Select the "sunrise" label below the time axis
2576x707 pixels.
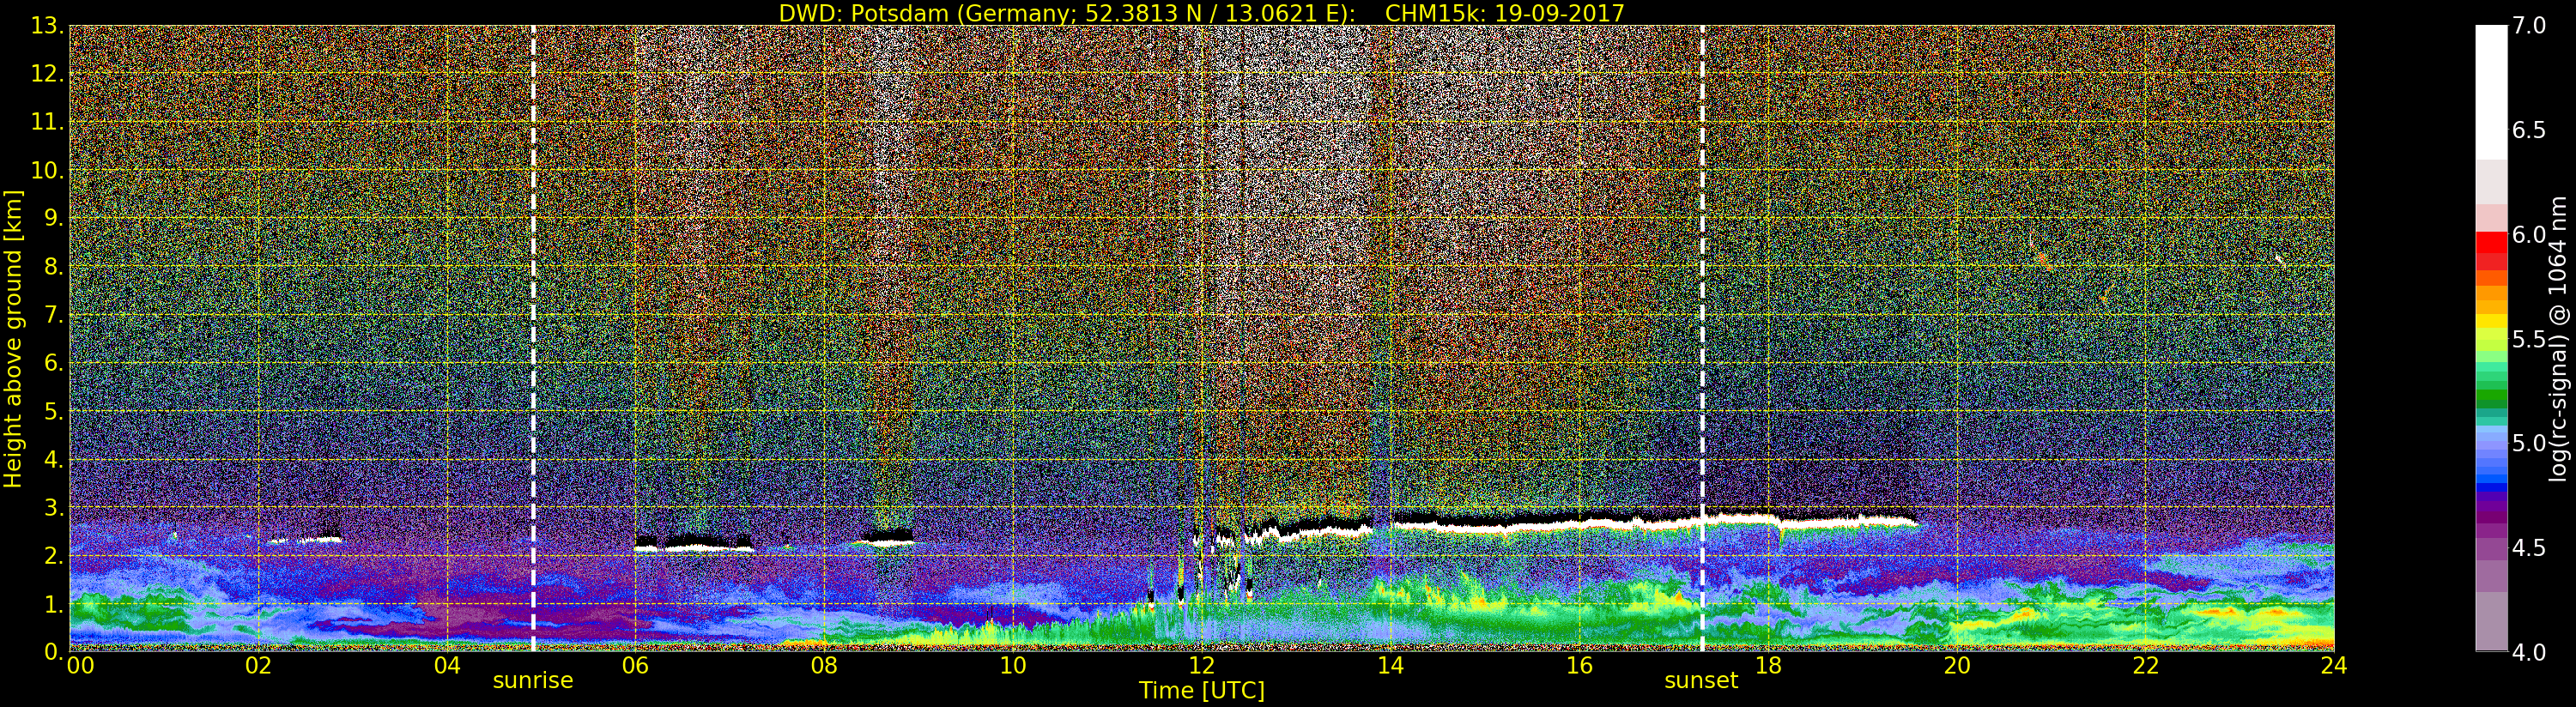pos(533,681)
